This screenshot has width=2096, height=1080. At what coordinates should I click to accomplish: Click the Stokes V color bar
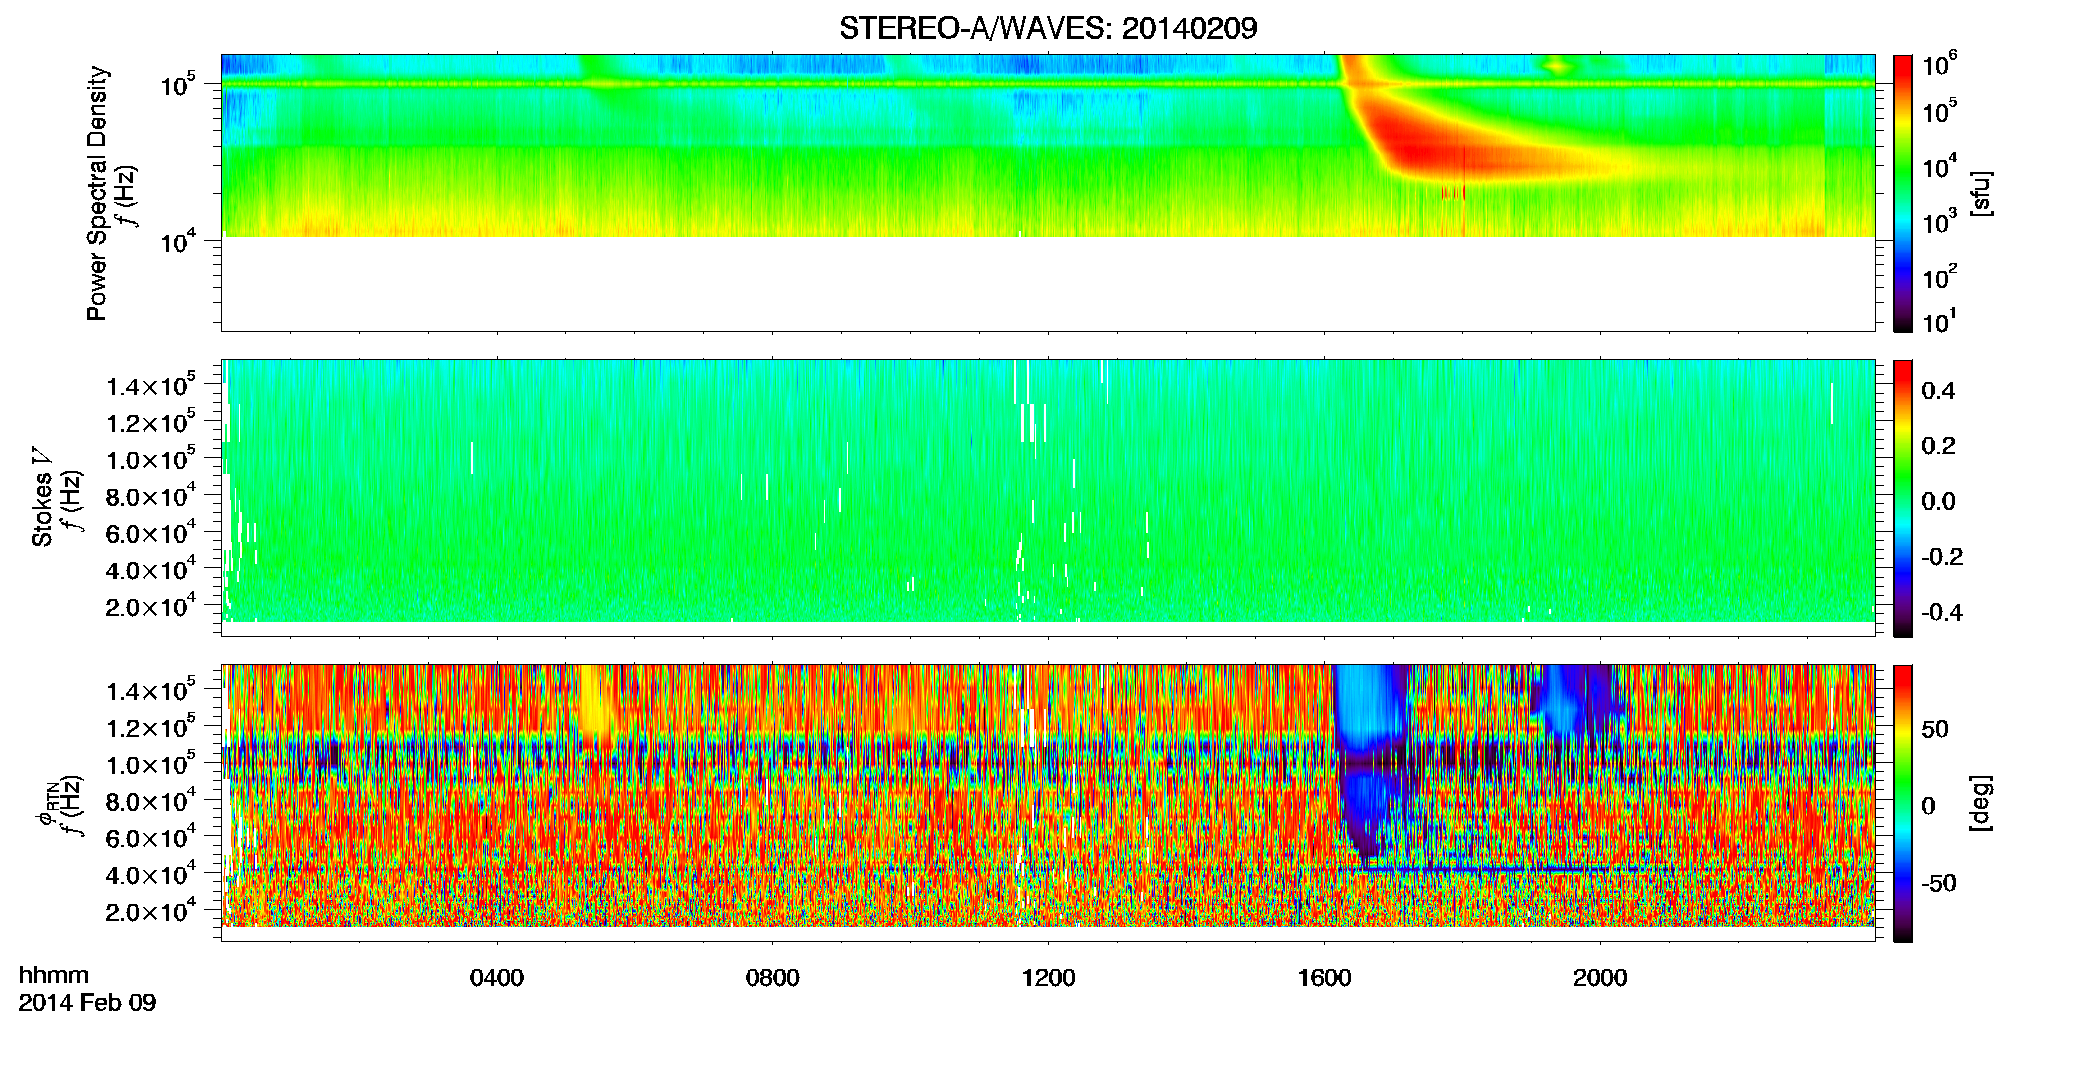click(1903, 498)
